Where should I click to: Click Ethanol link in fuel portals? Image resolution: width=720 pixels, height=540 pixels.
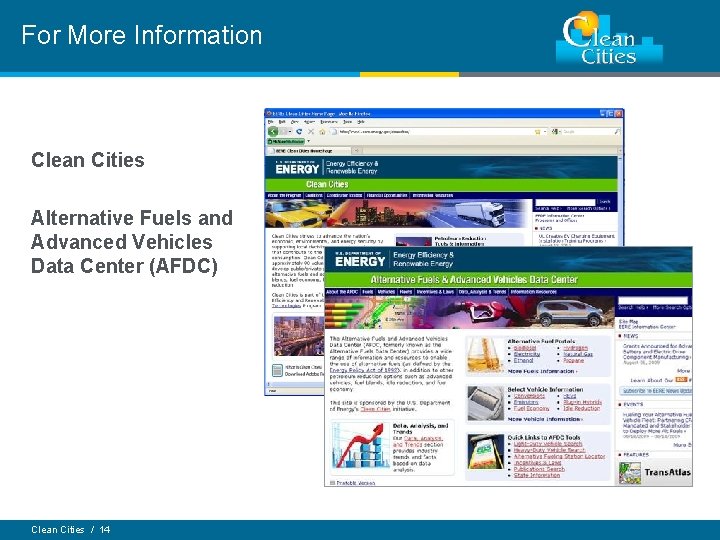click(523, 360)
